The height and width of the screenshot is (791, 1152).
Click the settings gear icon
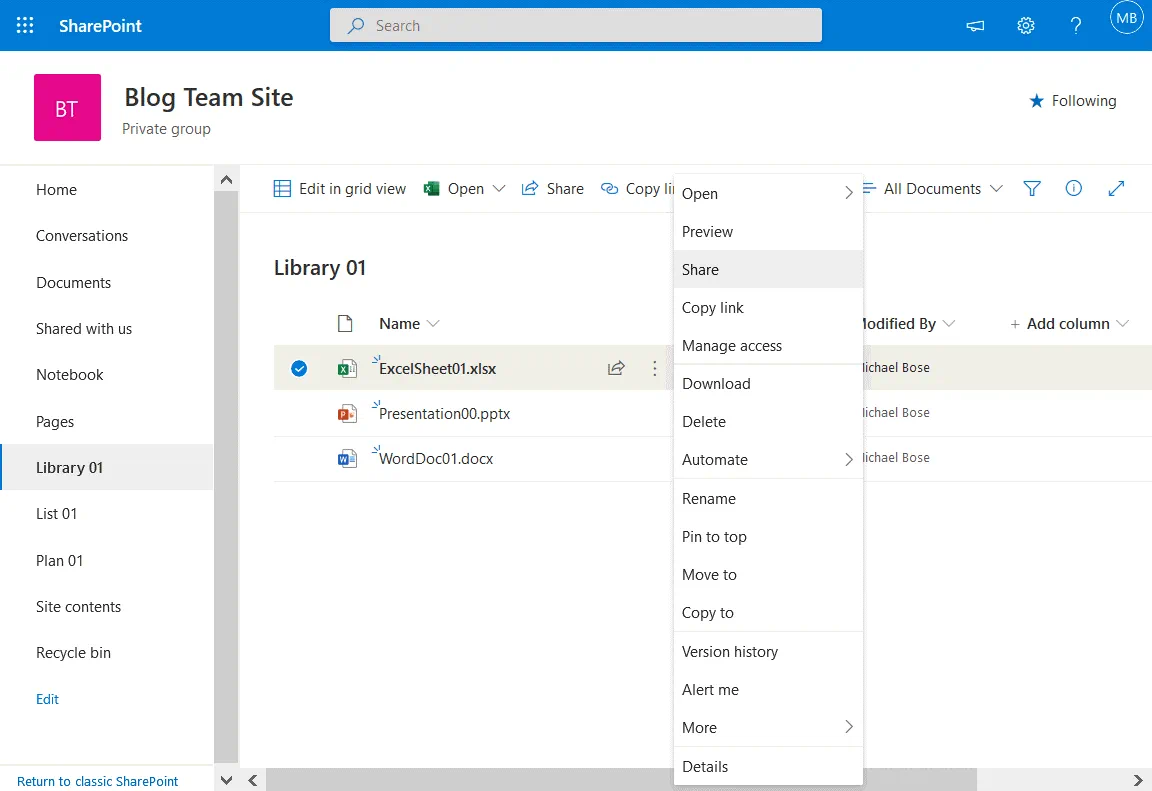pos(1025,26)
